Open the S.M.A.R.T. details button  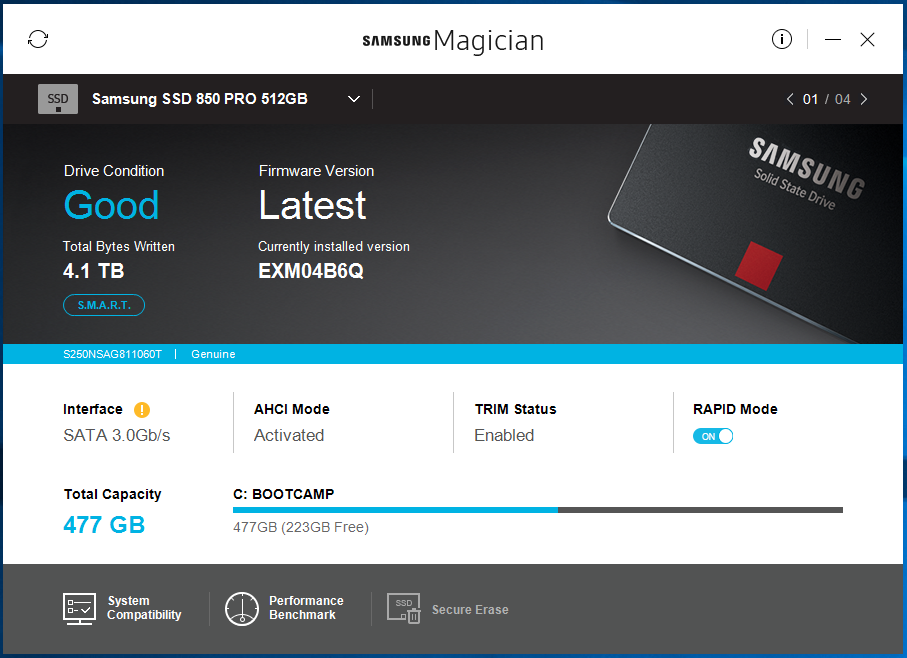pyautogui.click(x=104, y=305)
